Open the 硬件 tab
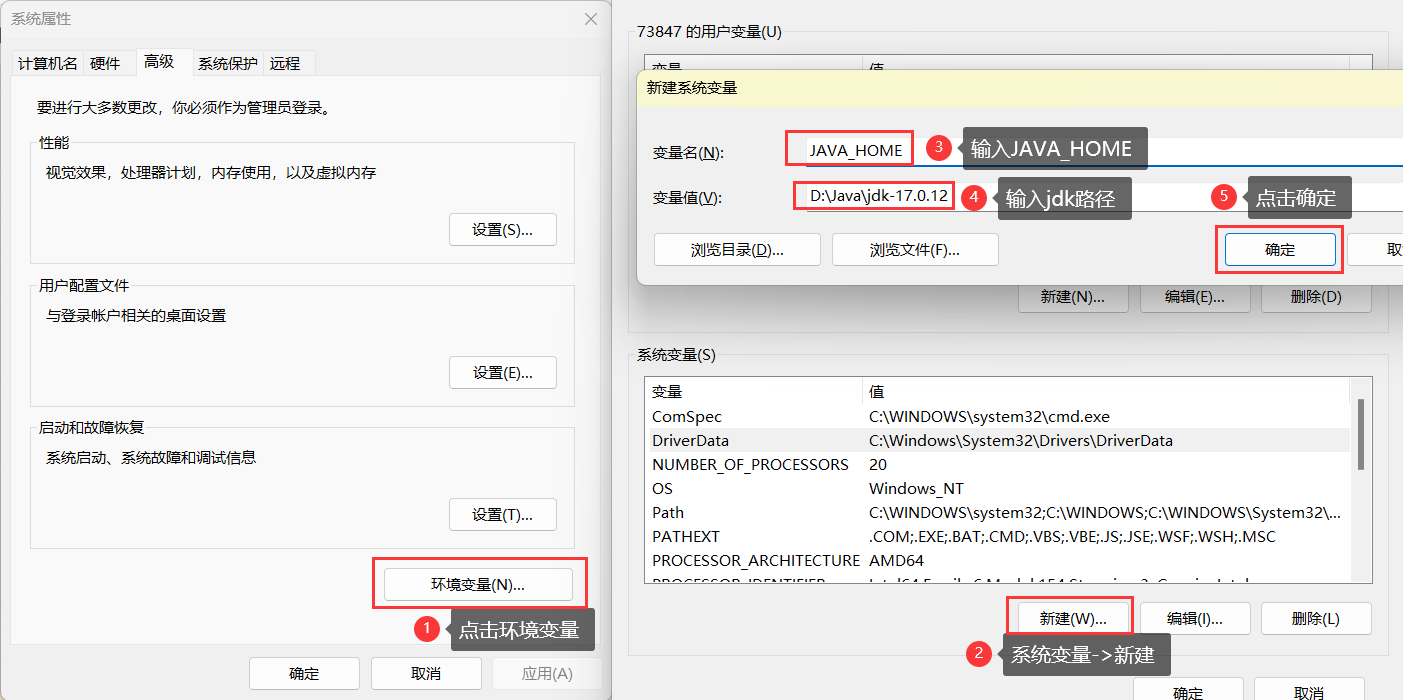Image resolution: width=1403 pixels, height=700 pixels. (x=105, y=63)
